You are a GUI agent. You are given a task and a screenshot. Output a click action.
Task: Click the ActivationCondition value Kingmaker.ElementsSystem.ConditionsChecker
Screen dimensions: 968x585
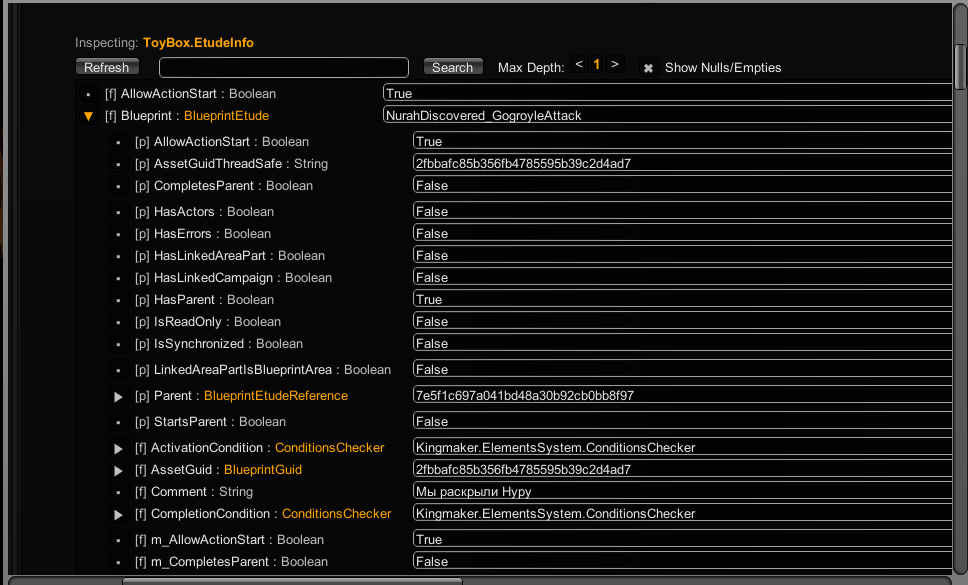(682, 447)
